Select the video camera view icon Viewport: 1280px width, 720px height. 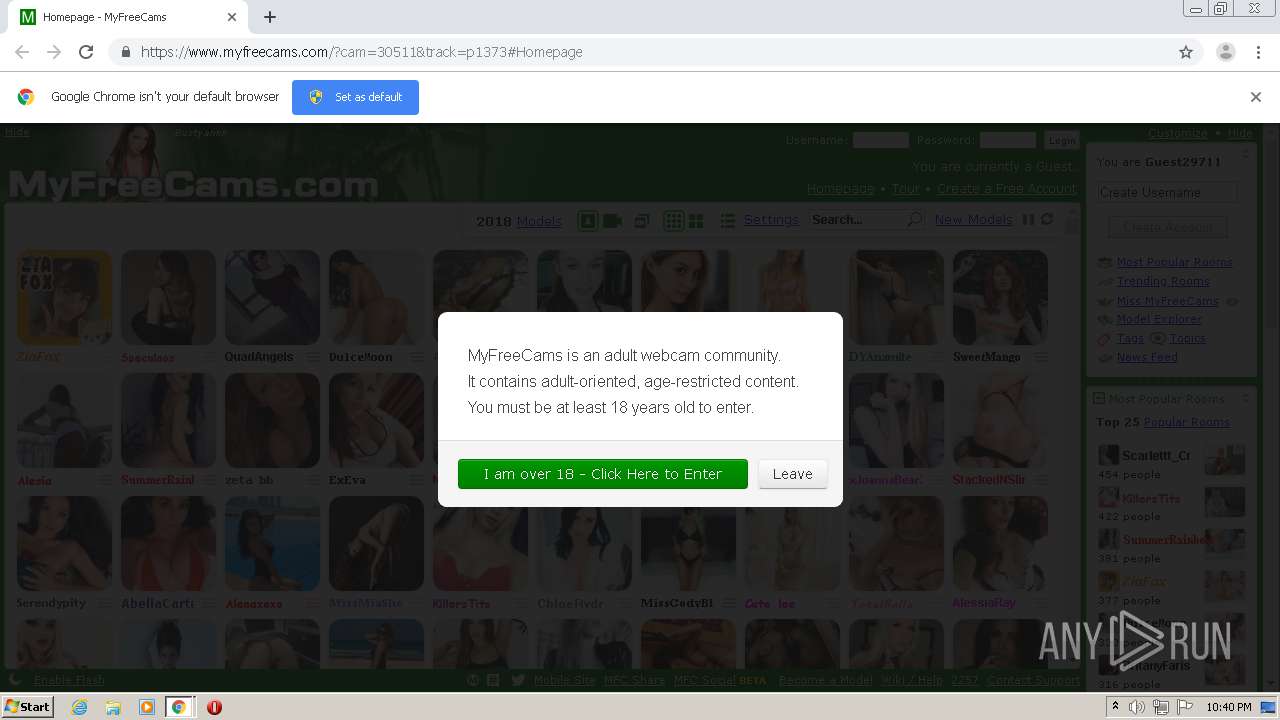pos(612,221)
